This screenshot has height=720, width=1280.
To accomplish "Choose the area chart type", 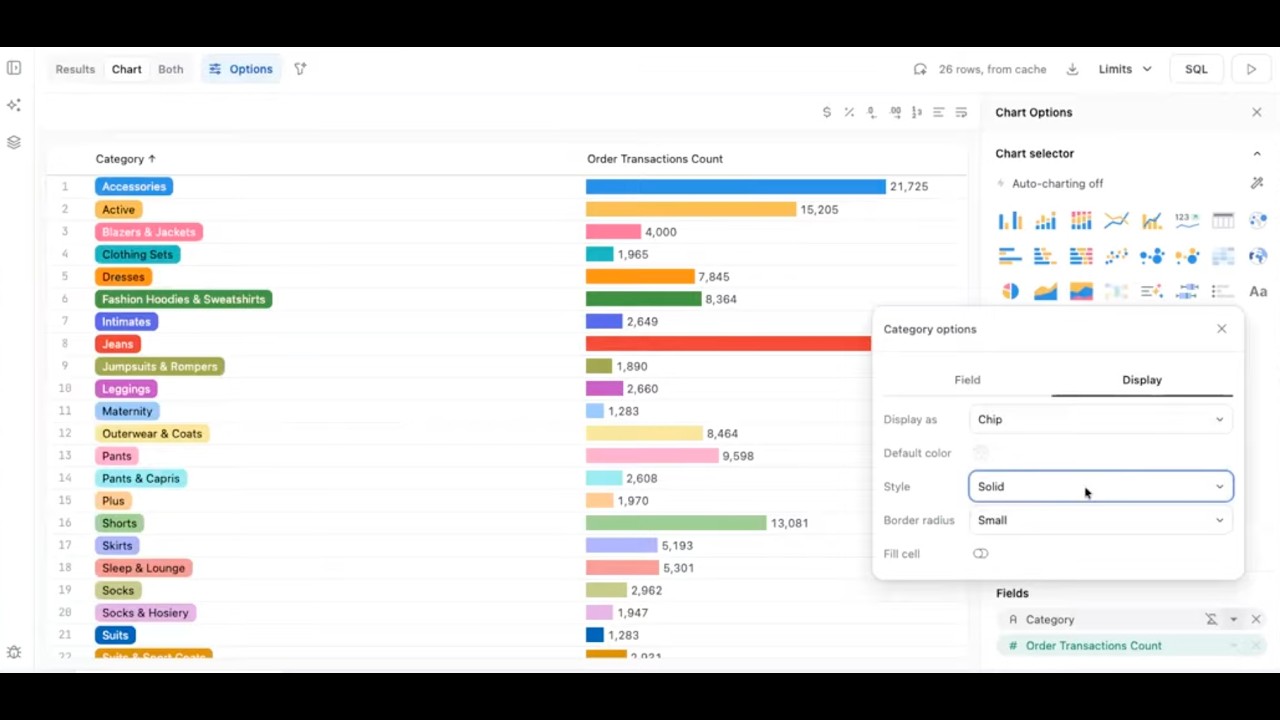I will (x=1045, y=291).
